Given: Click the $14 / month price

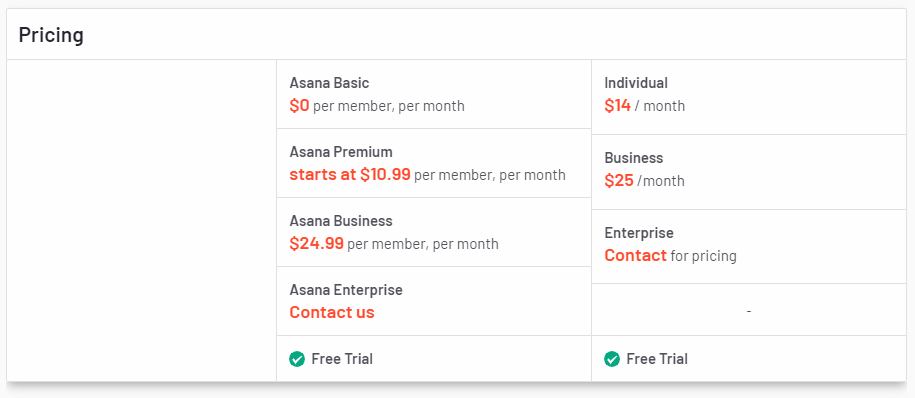Looking at the screenshot, I should [x=645, y=106].
